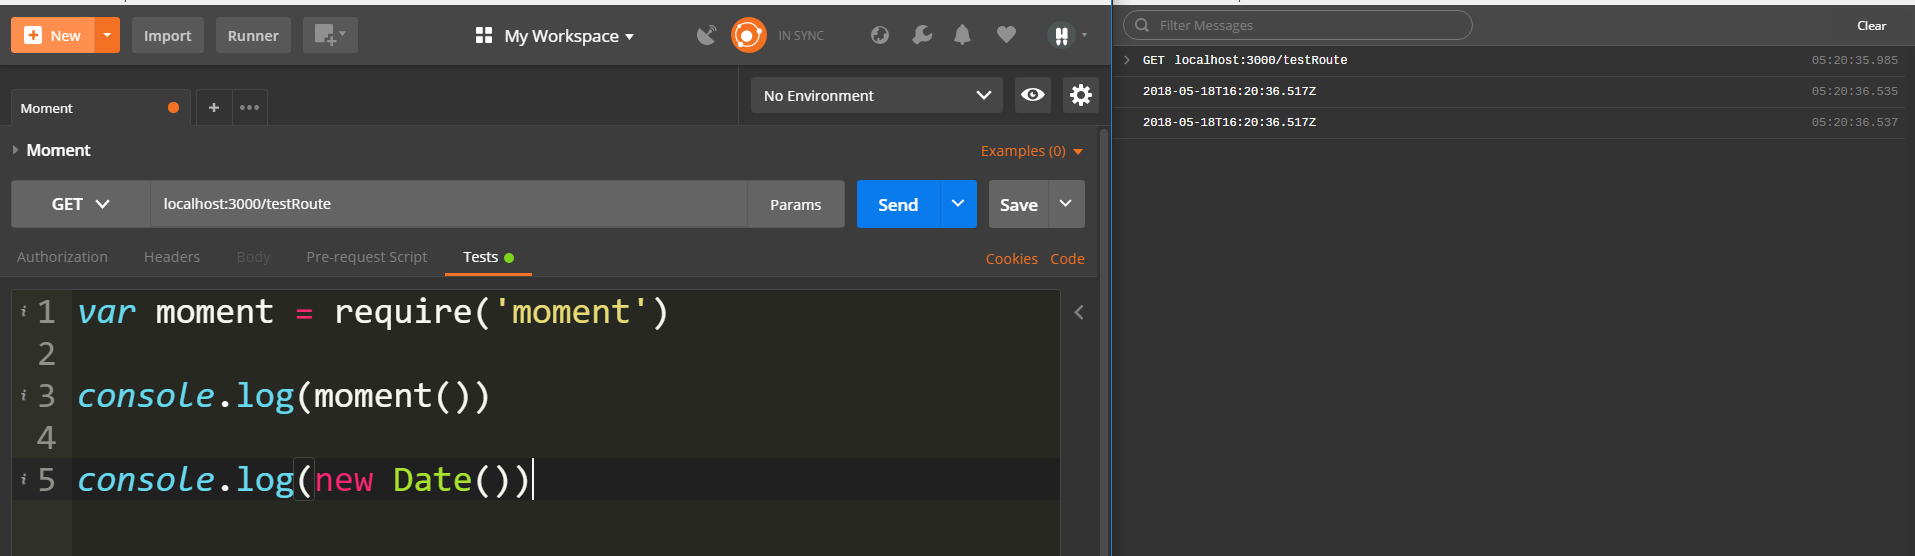Open Manage Environments gear icon
Screen dimensions: 1915x556
[1080, 95]
